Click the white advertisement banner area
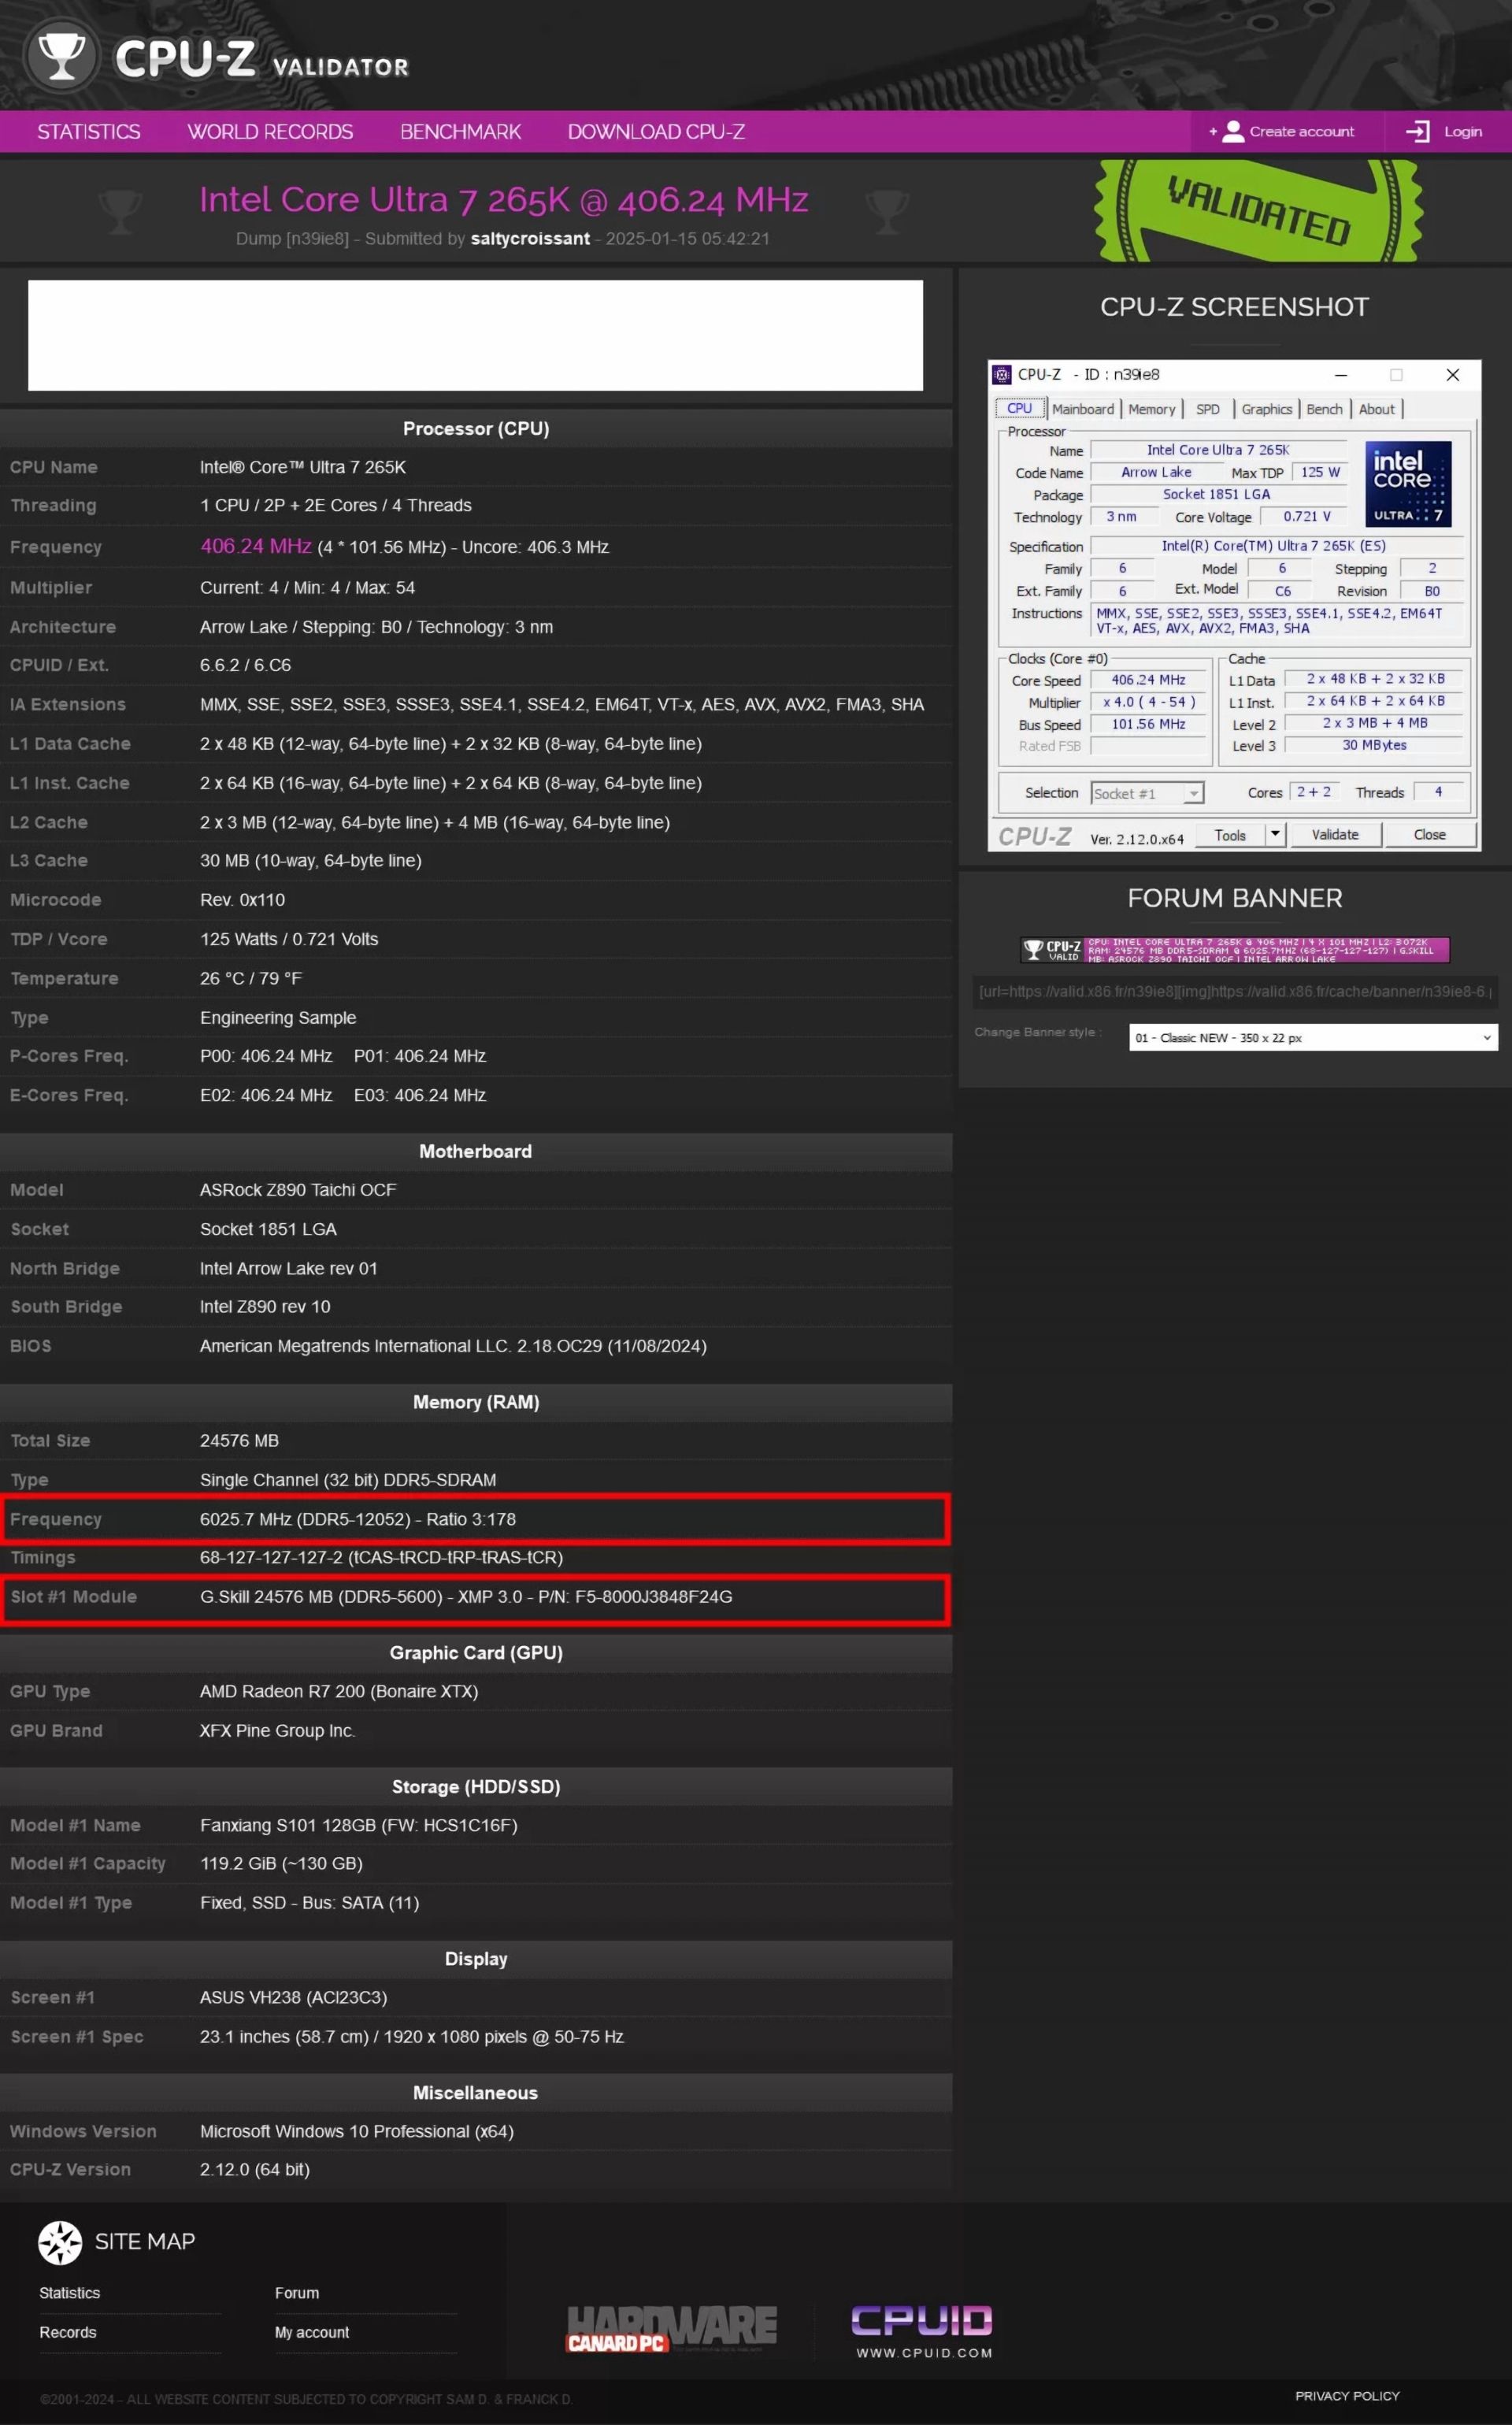The height and width of the screenshot is (2425, 1512). [x=475, y=335]
